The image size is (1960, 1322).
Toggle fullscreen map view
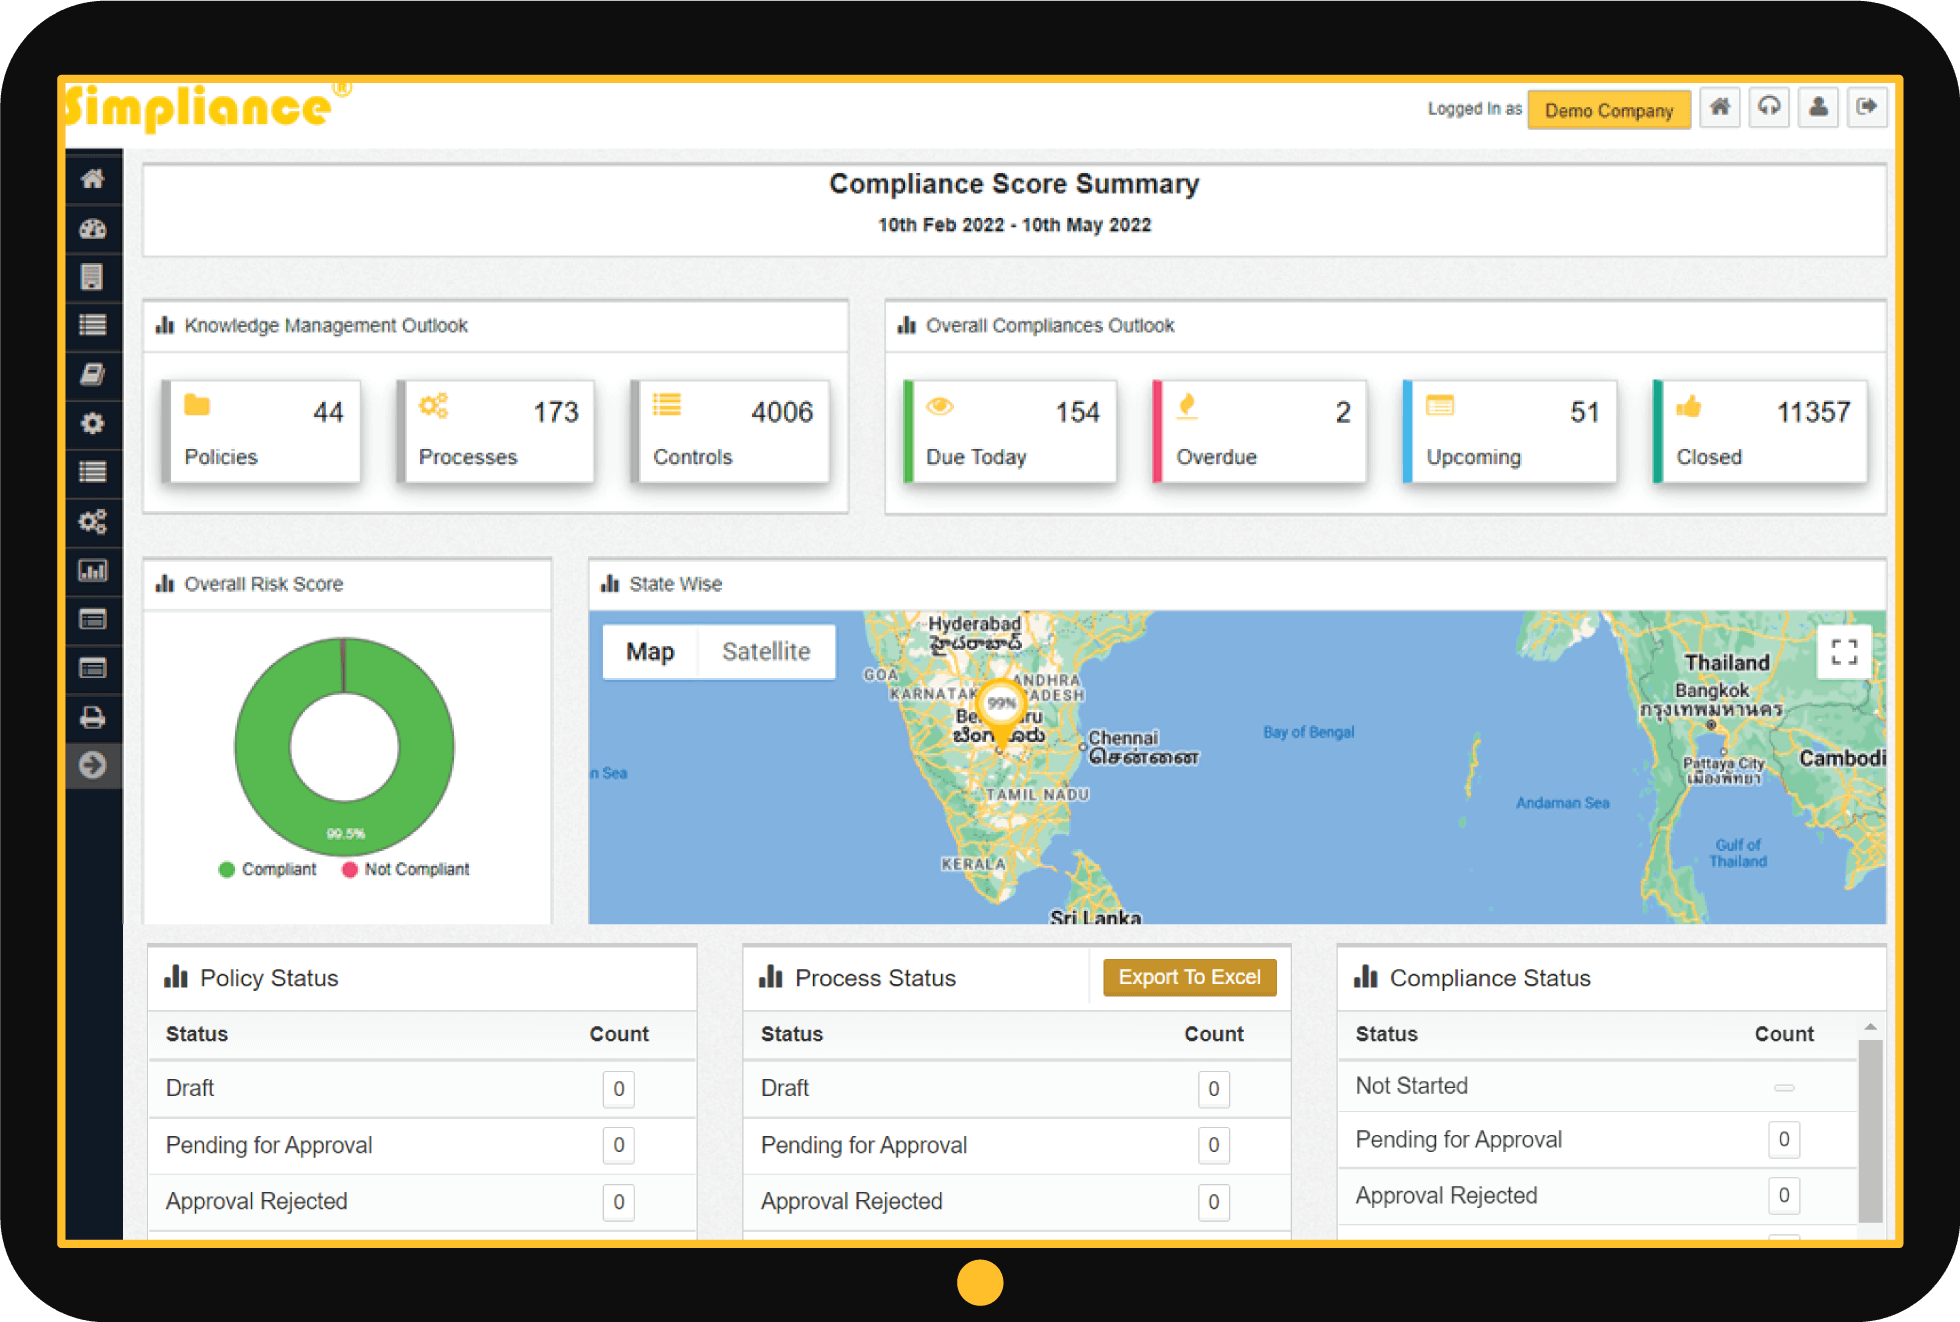point(1844,652)
